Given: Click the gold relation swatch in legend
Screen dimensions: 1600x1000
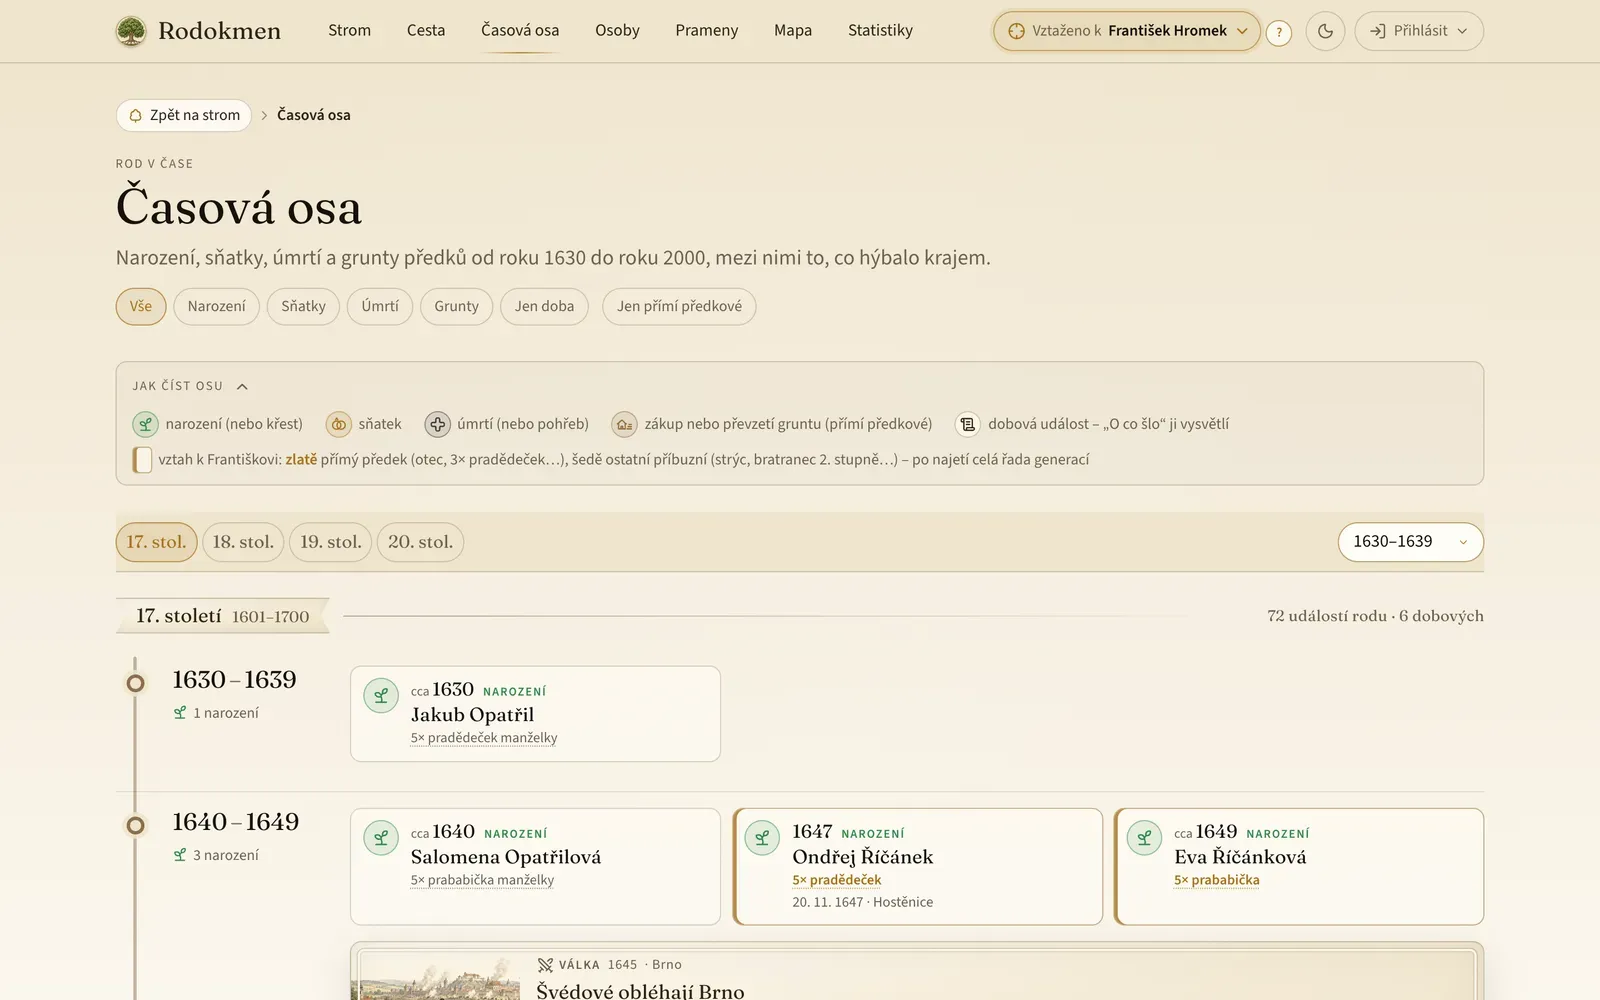Looking at the screenshot, I should pos(143,460).
